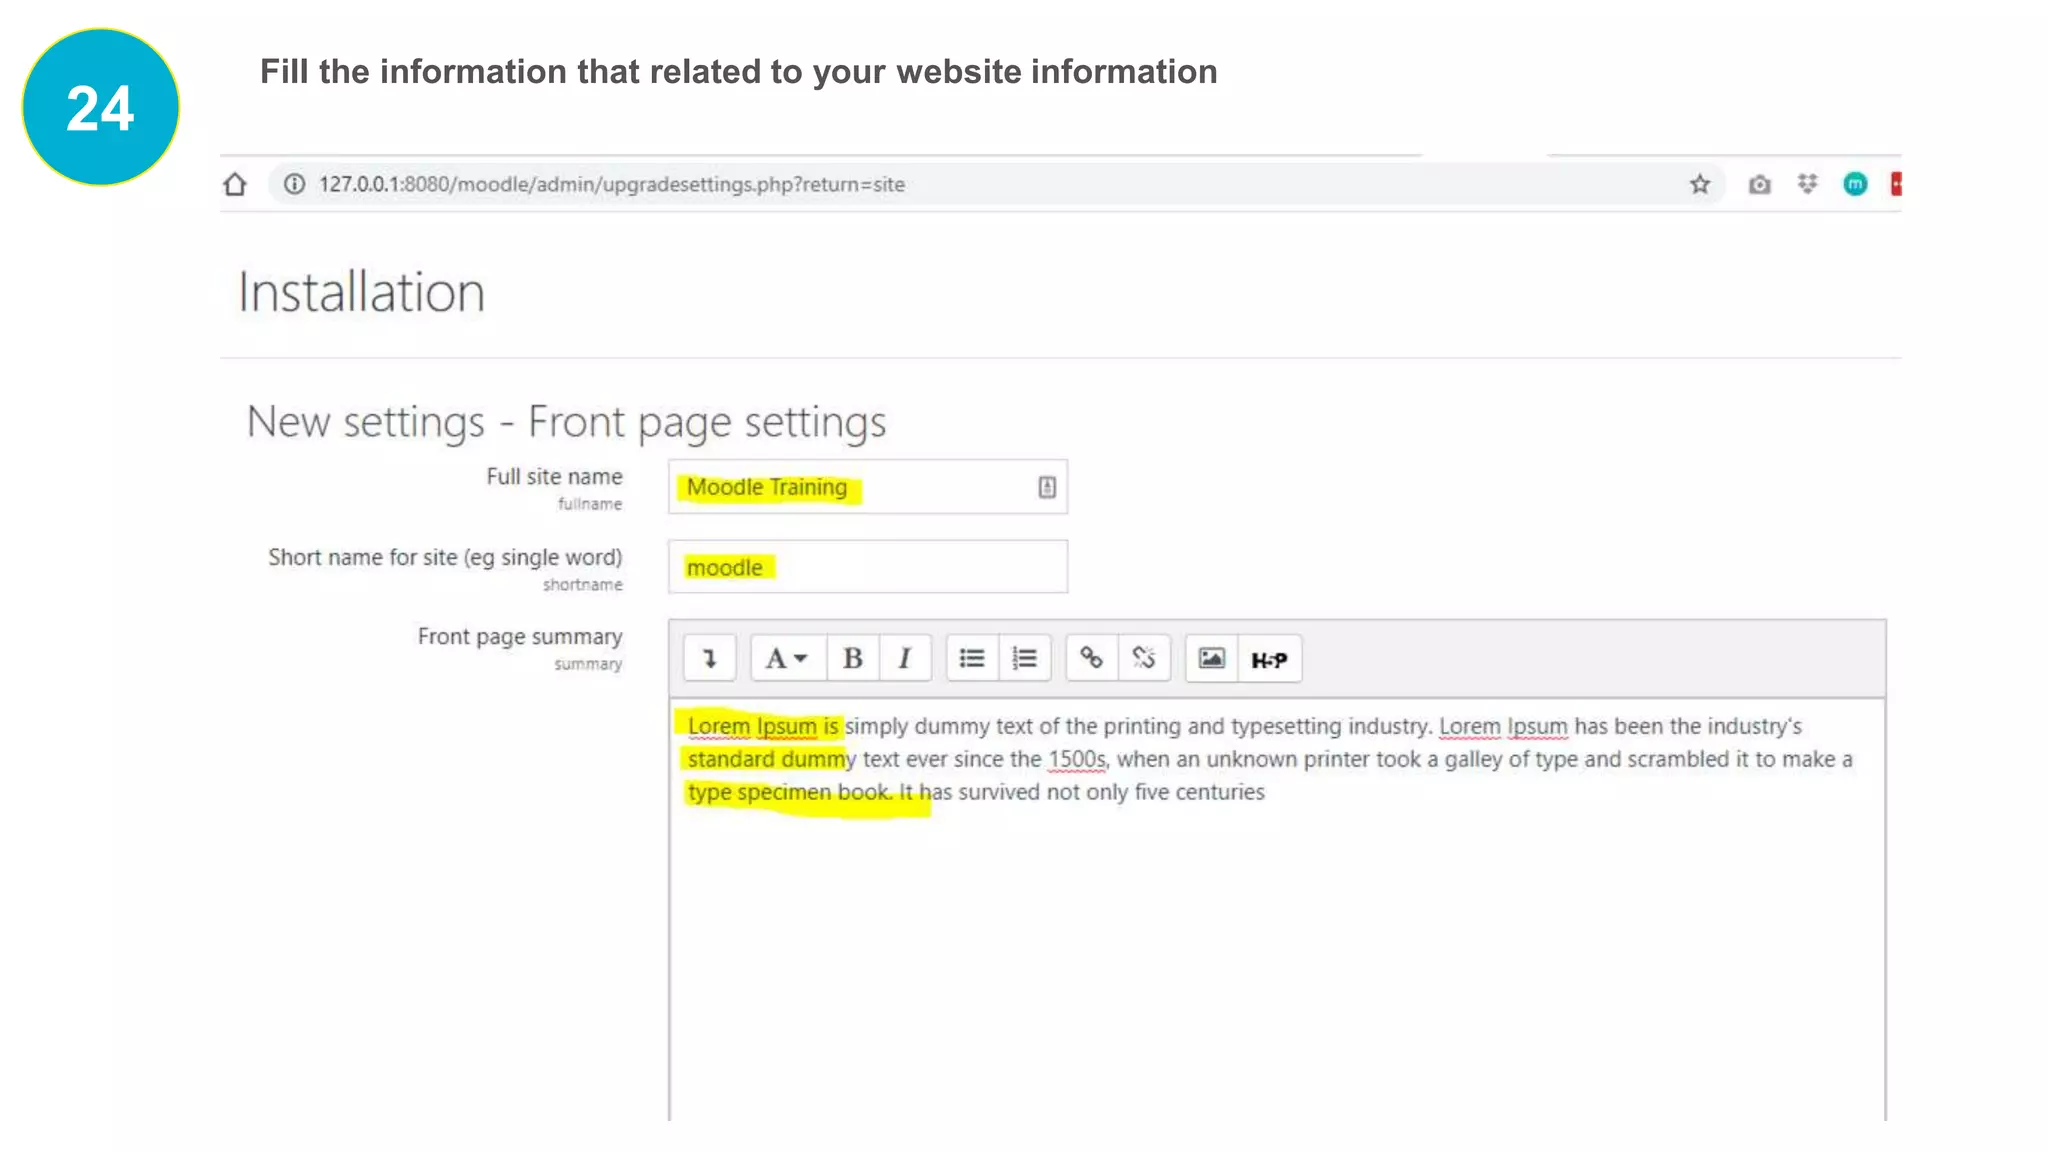2048x1152 pixels.
Task: Toggle the editor toolbar expand button
Action: pos(710,658)
